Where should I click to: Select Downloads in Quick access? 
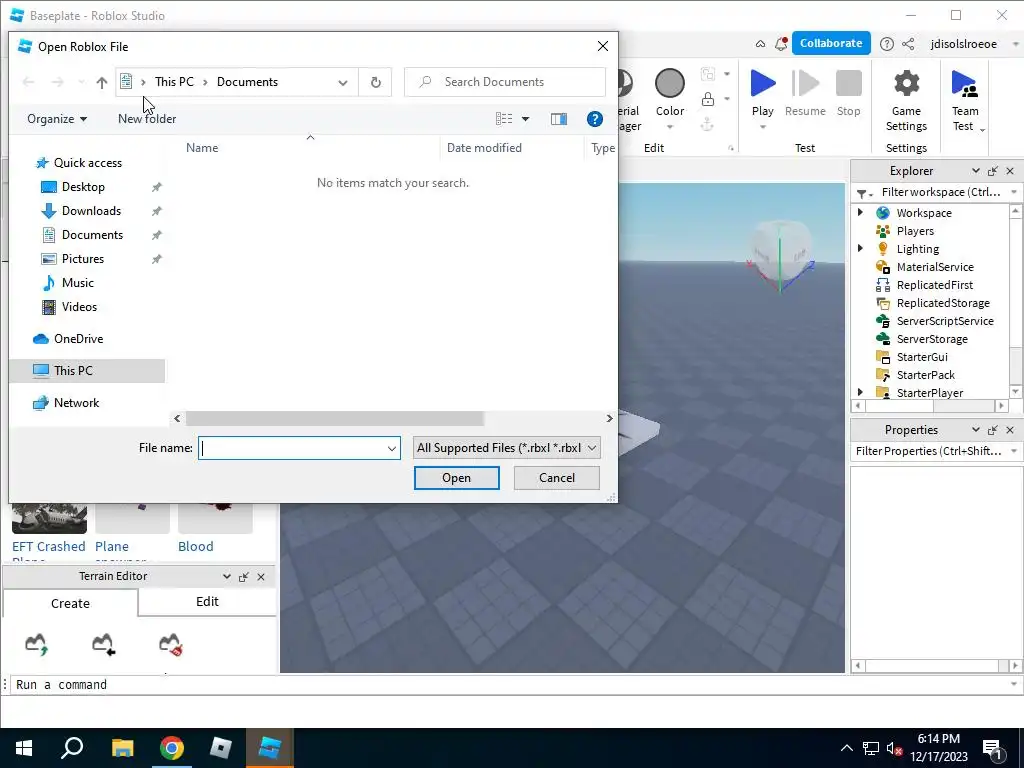(x=91, y=211)
